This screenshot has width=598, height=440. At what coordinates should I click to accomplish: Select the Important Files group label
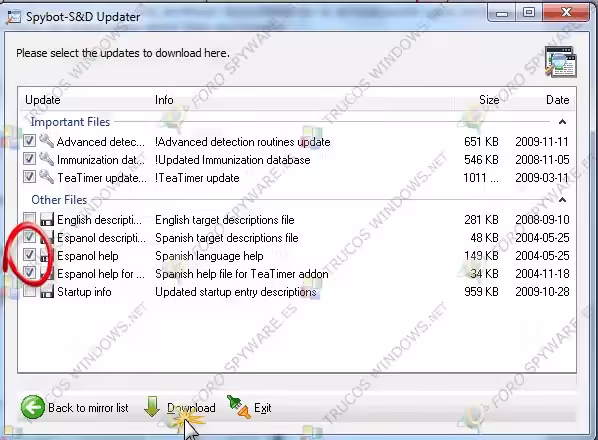point(70,122)
